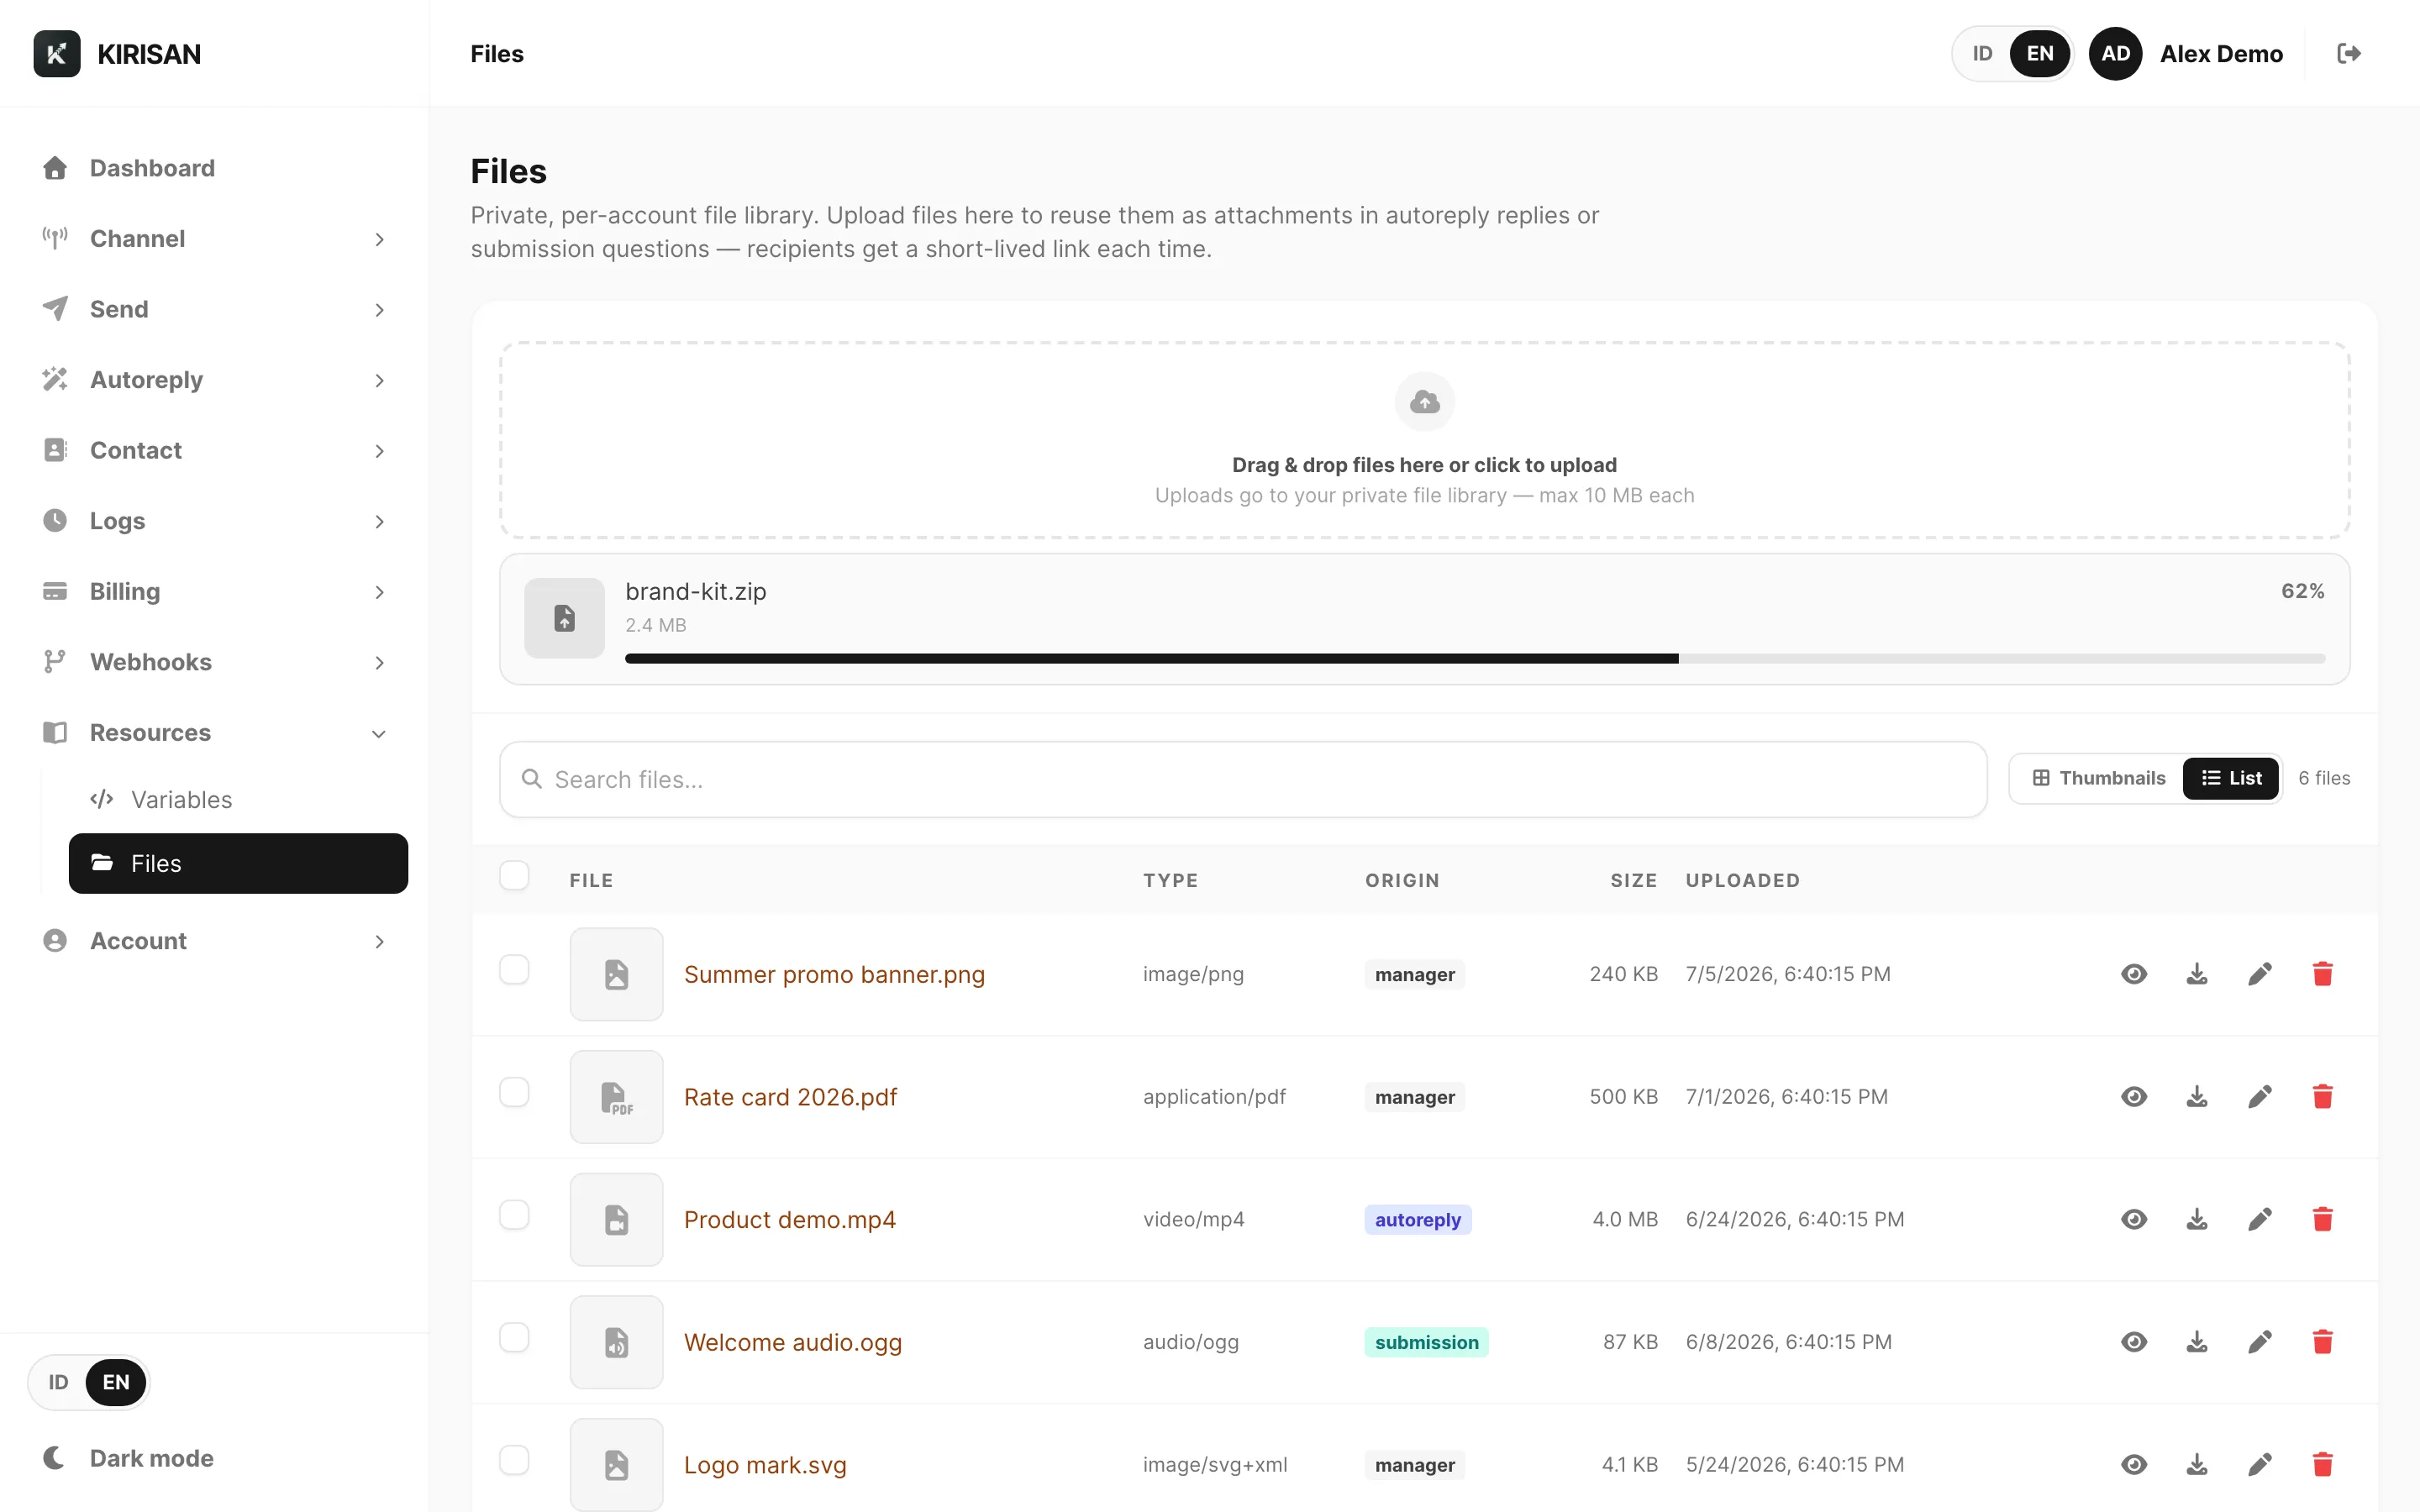Expand the Contact menu
The height and width of the screenshot is (1512, 2420).
tap(214, 450)
